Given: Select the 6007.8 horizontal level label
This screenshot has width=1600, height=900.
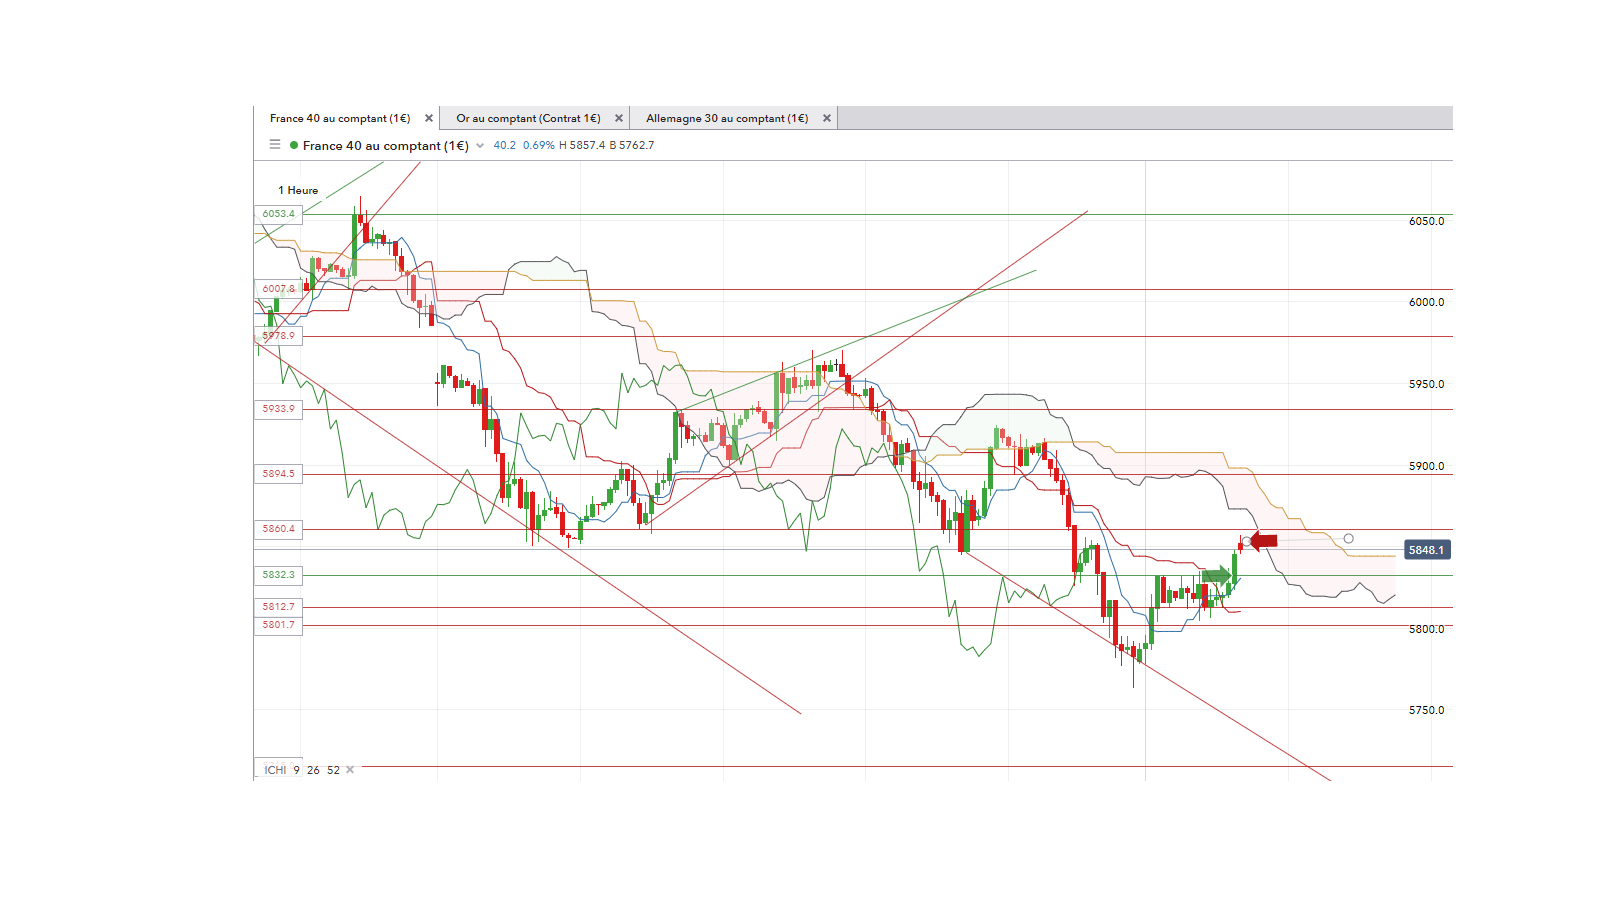Looking at the screenshot, I should tap(279, 289).
